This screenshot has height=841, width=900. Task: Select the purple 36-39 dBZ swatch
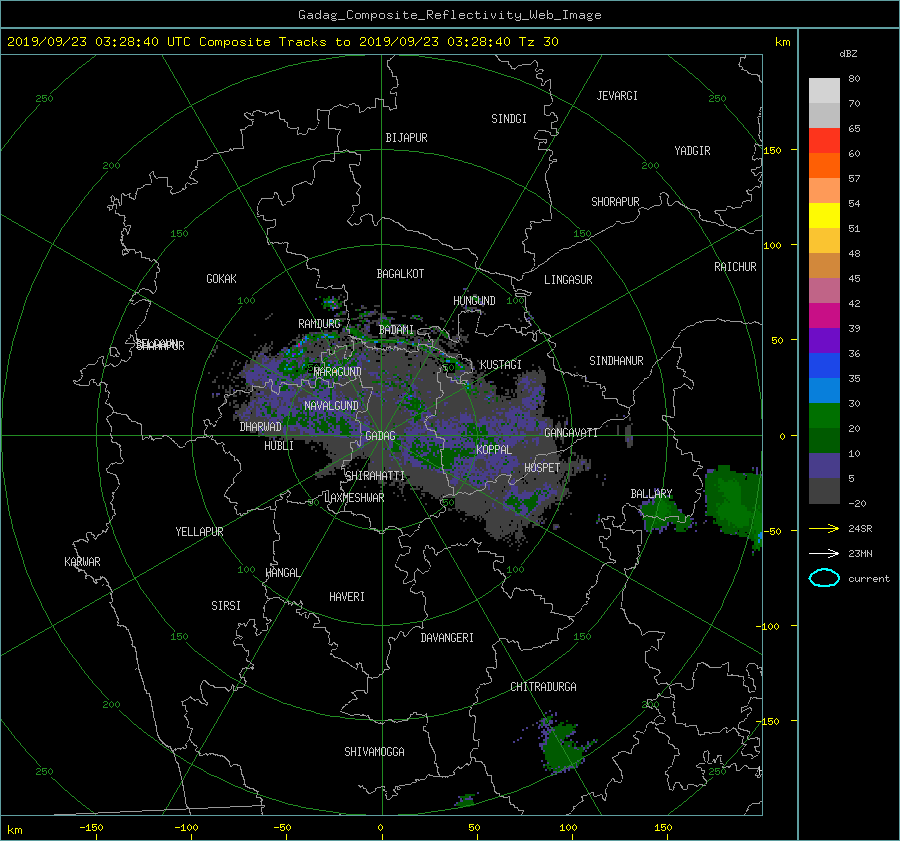click(x=824, y=341)
